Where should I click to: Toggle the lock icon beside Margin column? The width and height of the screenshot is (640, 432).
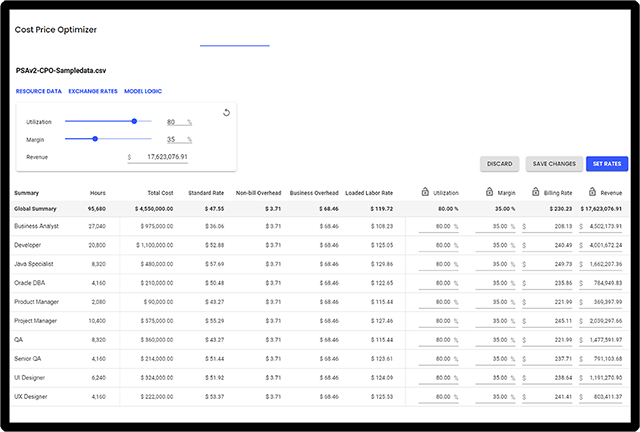pyautogui.click(x=489, y=192)
